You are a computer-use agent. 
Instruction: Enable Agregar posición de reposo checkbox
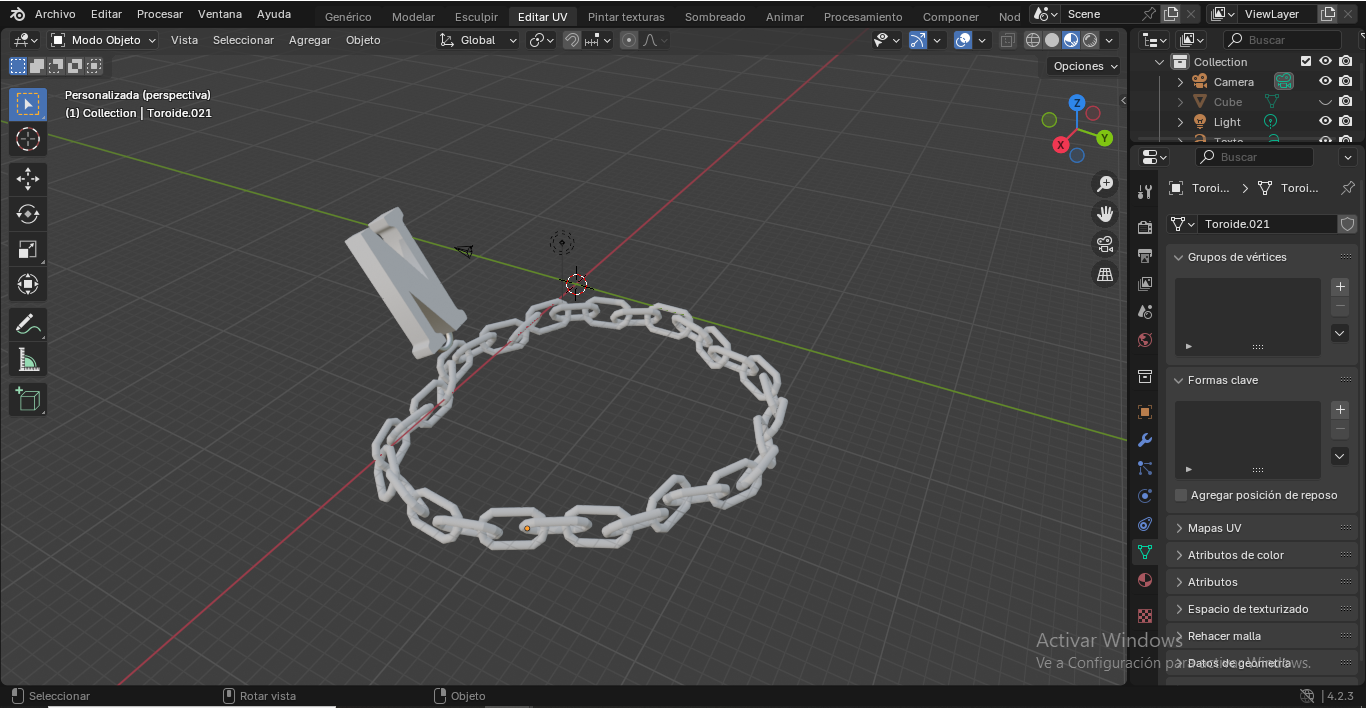tap(1181, 495)
